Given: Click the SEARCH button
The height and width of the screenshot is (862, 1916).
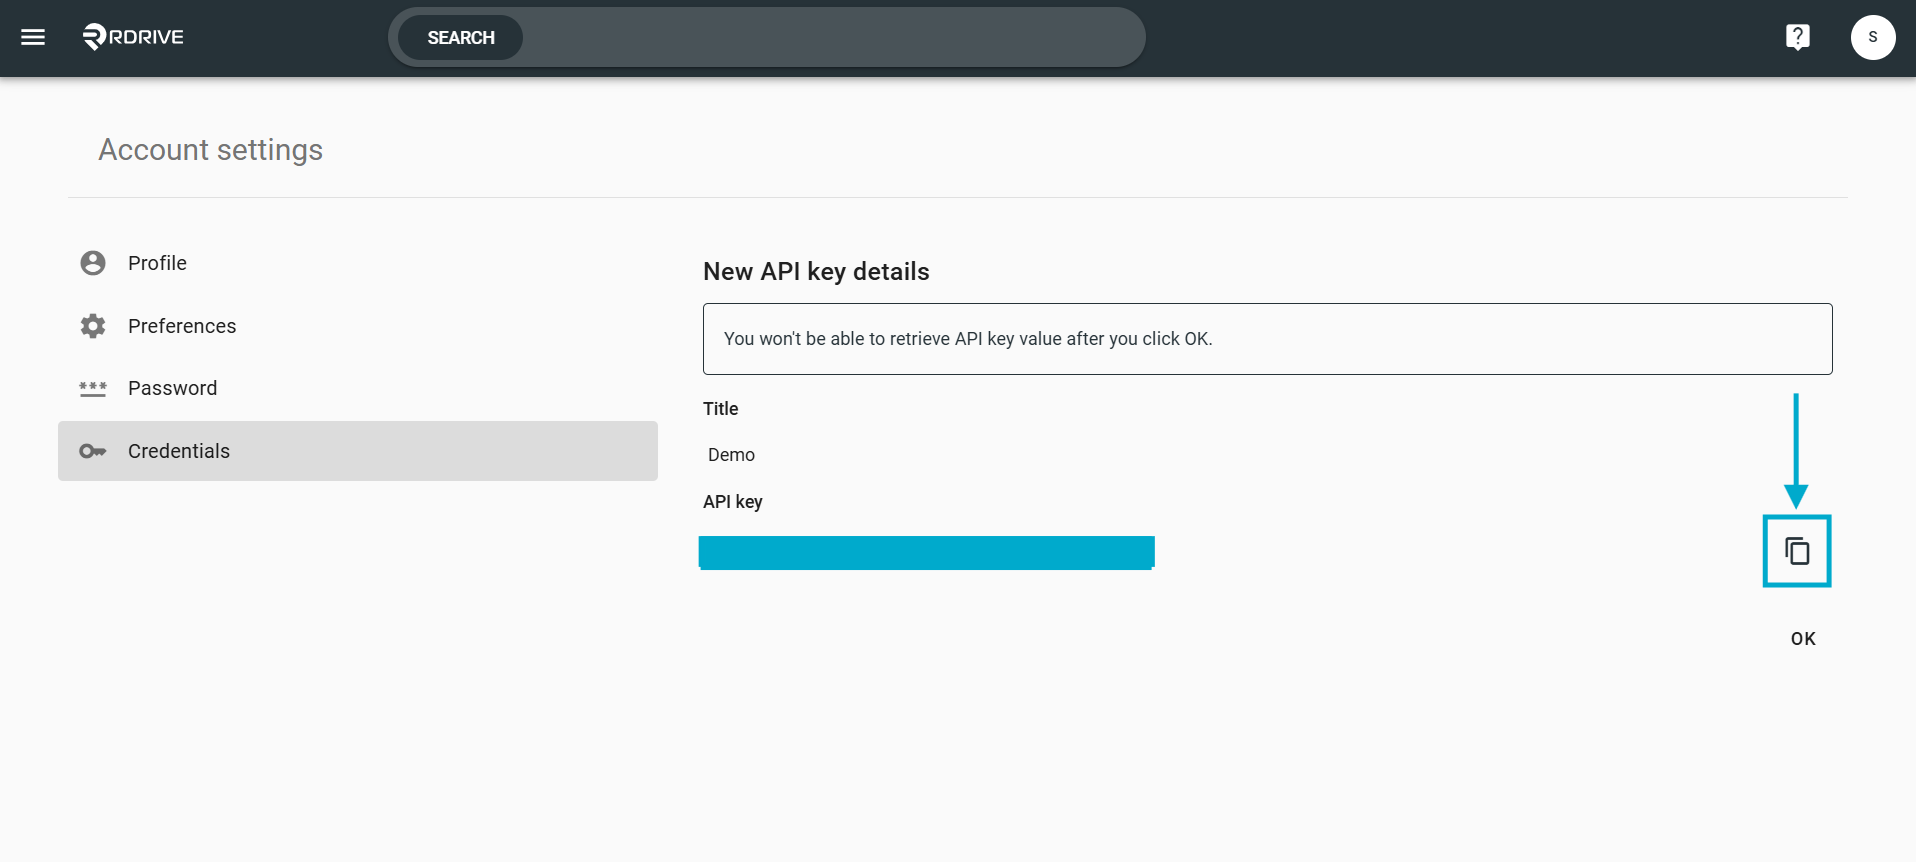Looking at the screenshot, I should (461, 37).
